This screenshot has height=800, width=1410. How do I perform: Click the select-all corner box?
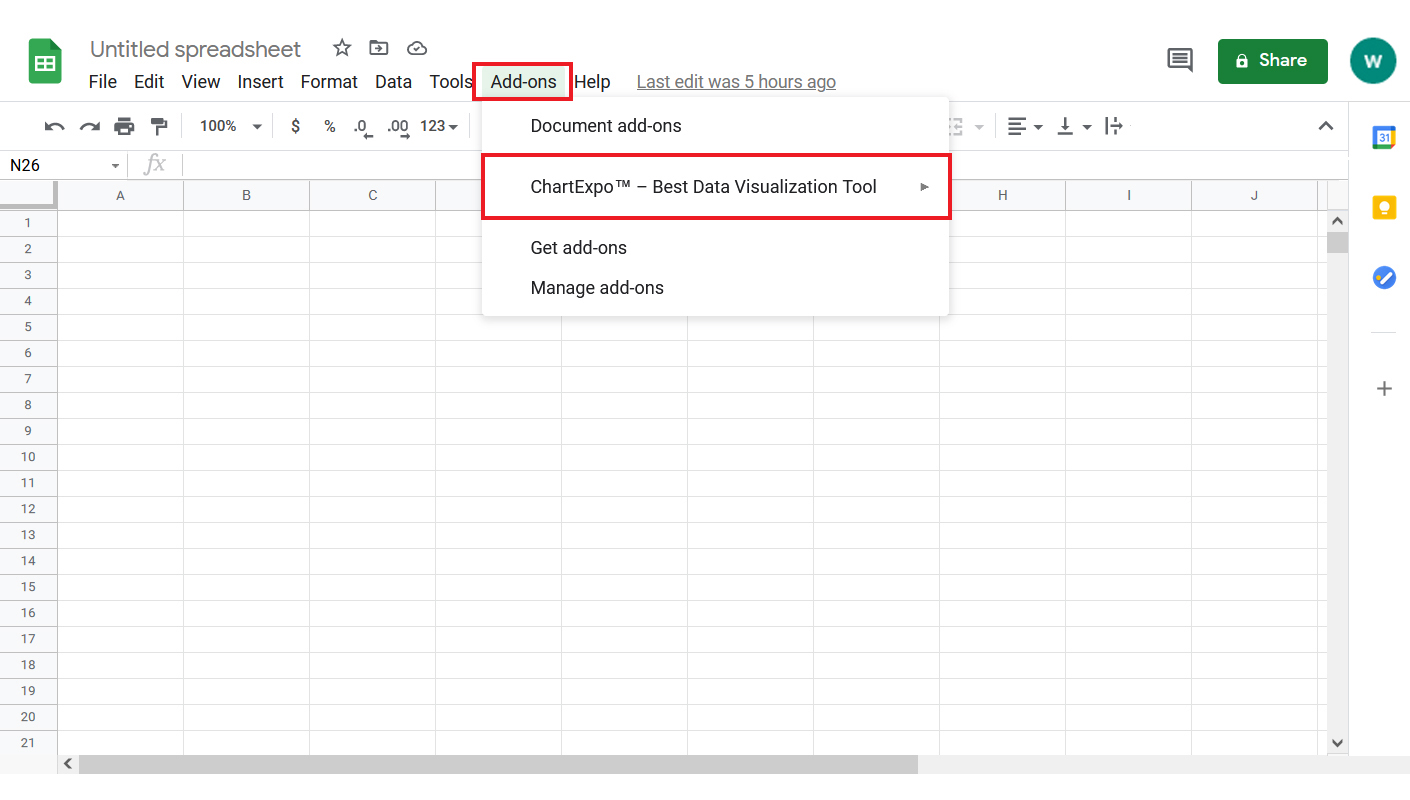point(28,195)
